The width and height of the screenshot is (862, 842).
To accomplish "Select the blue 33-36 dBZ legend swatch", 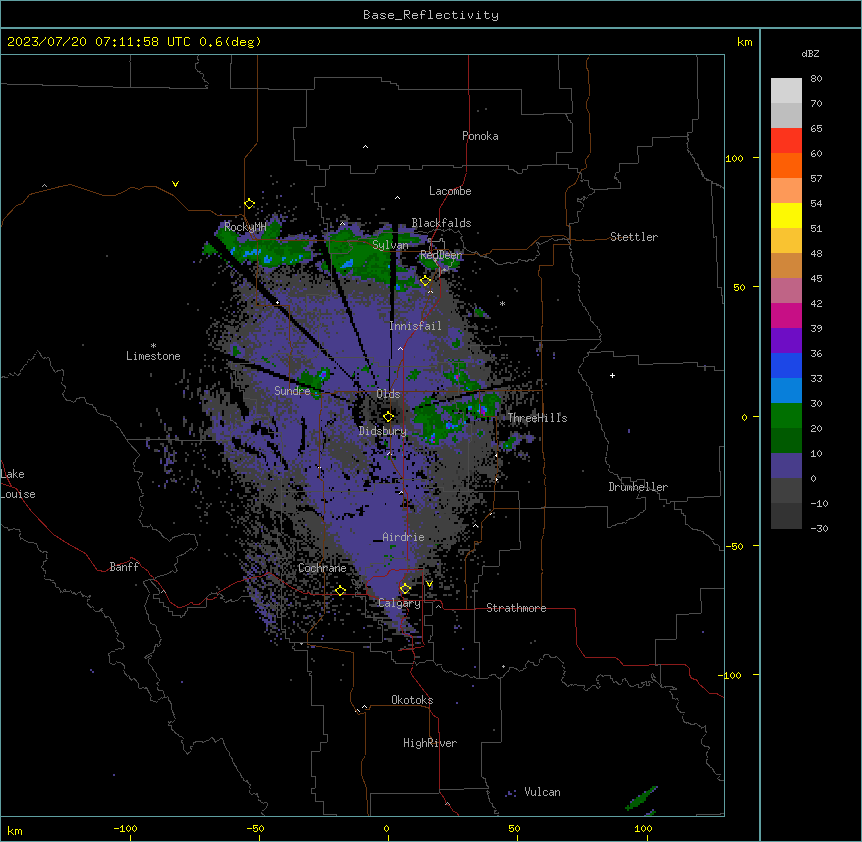I will (786, 365).
